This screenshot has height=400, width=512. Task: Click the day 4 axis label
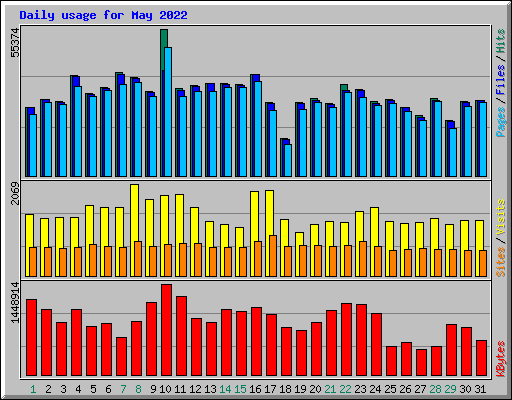pos(78,389)
